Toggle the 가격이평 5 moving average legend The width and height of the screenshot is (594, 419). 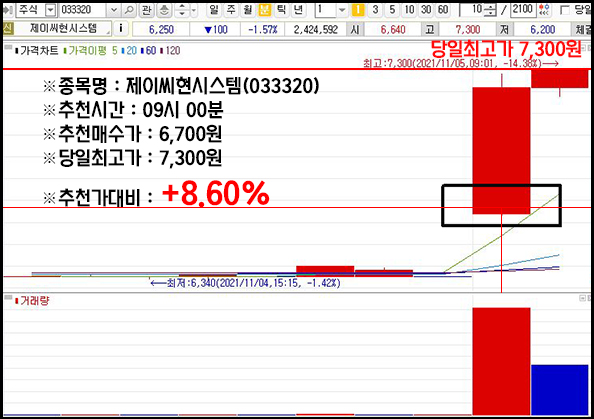click(91, 50)
